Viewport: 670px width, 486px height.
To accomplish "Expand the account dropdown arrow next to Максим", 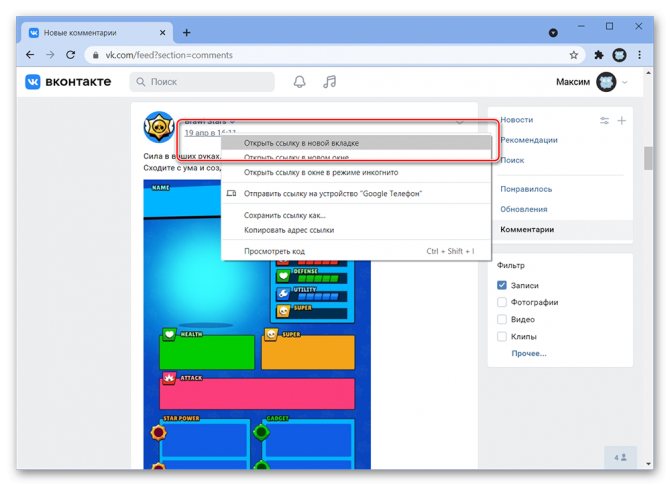I will coord(625,82).
